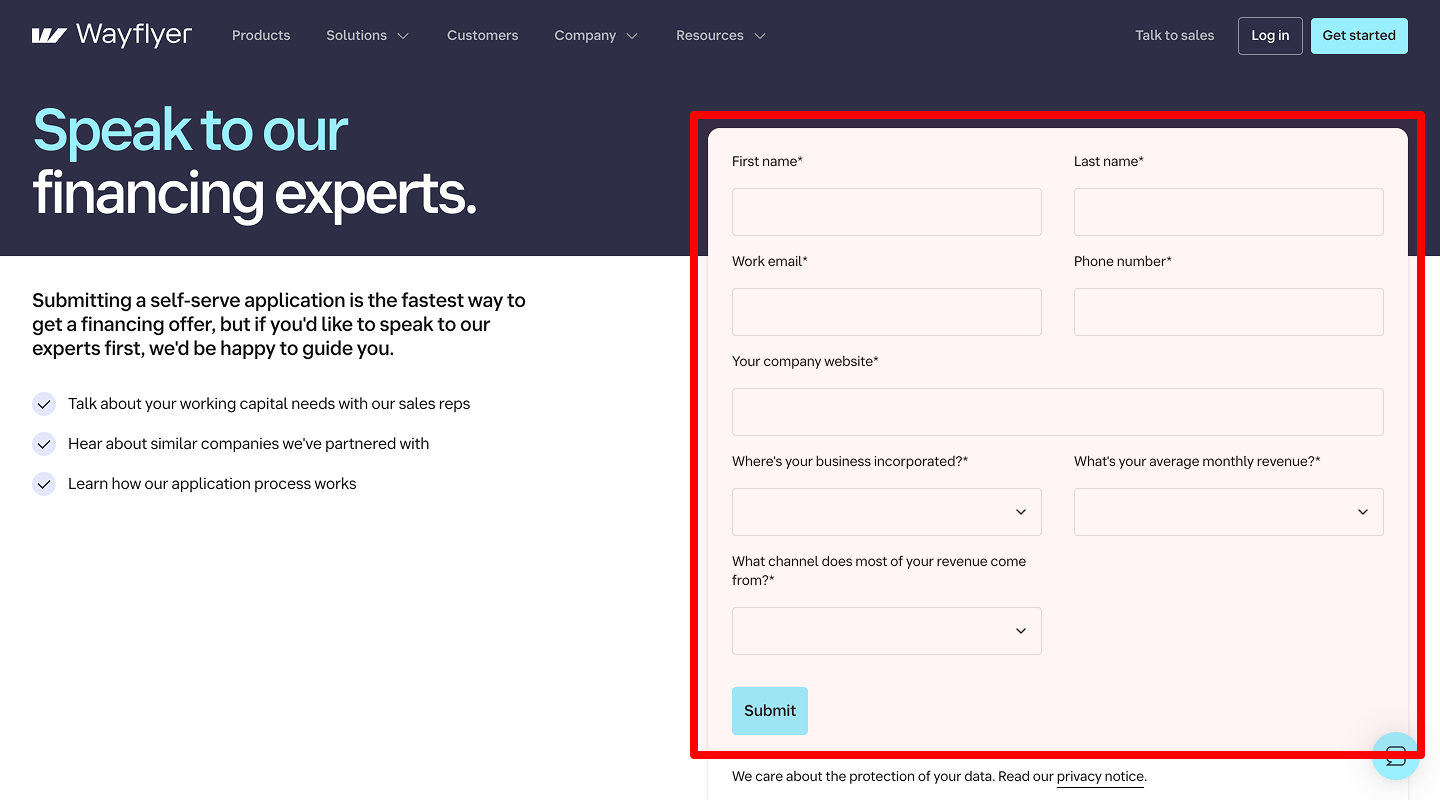The image size is (1440, 800).
Task: Open the revenue channel dropdown
Action: tap(886, 630)
